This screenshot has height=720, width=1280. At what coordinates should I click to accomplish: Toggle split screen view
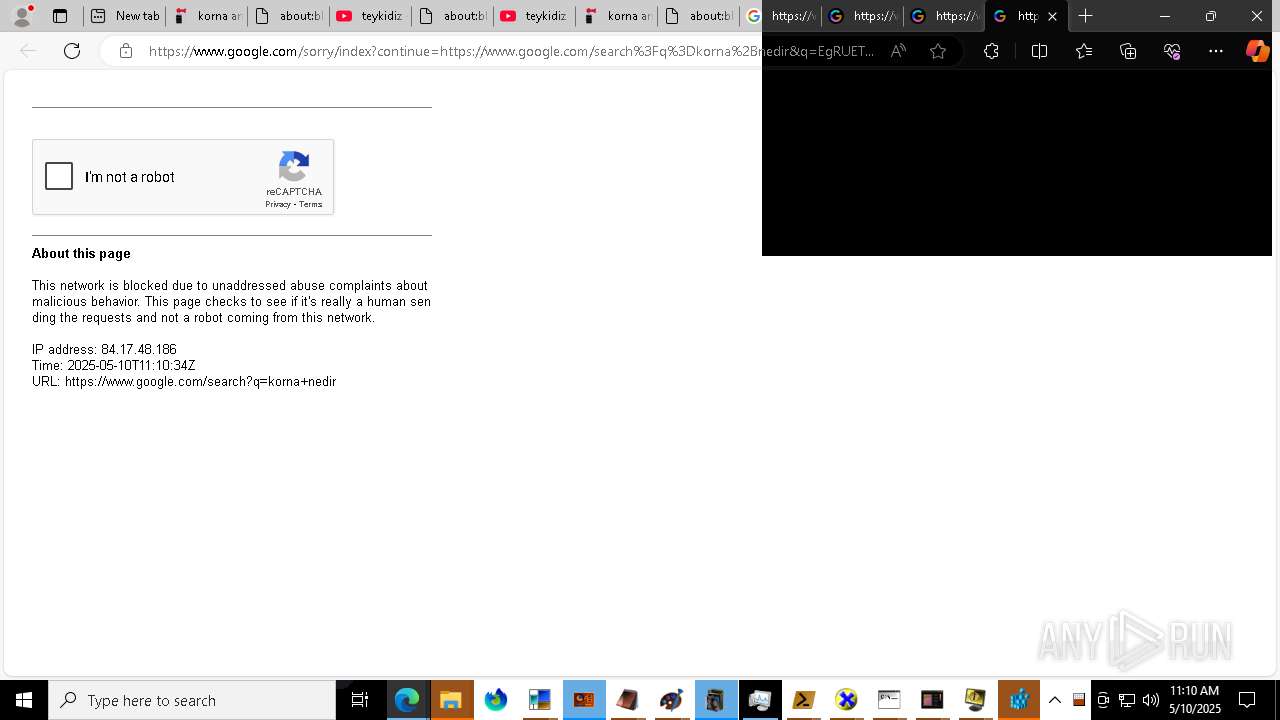click(1039, 51)
